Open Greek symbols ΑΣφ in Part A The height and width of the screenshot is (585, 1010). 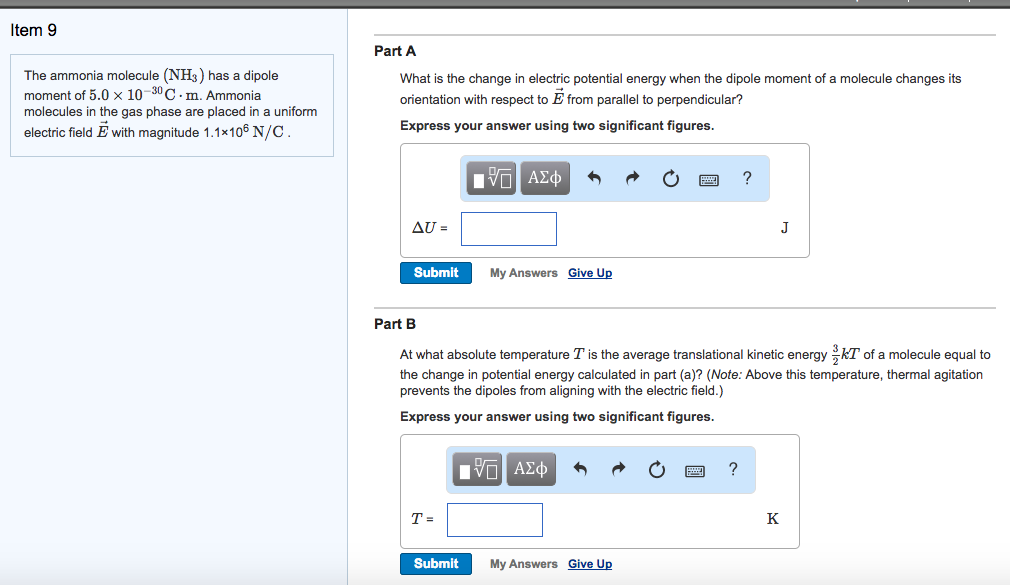coord(545,177)
